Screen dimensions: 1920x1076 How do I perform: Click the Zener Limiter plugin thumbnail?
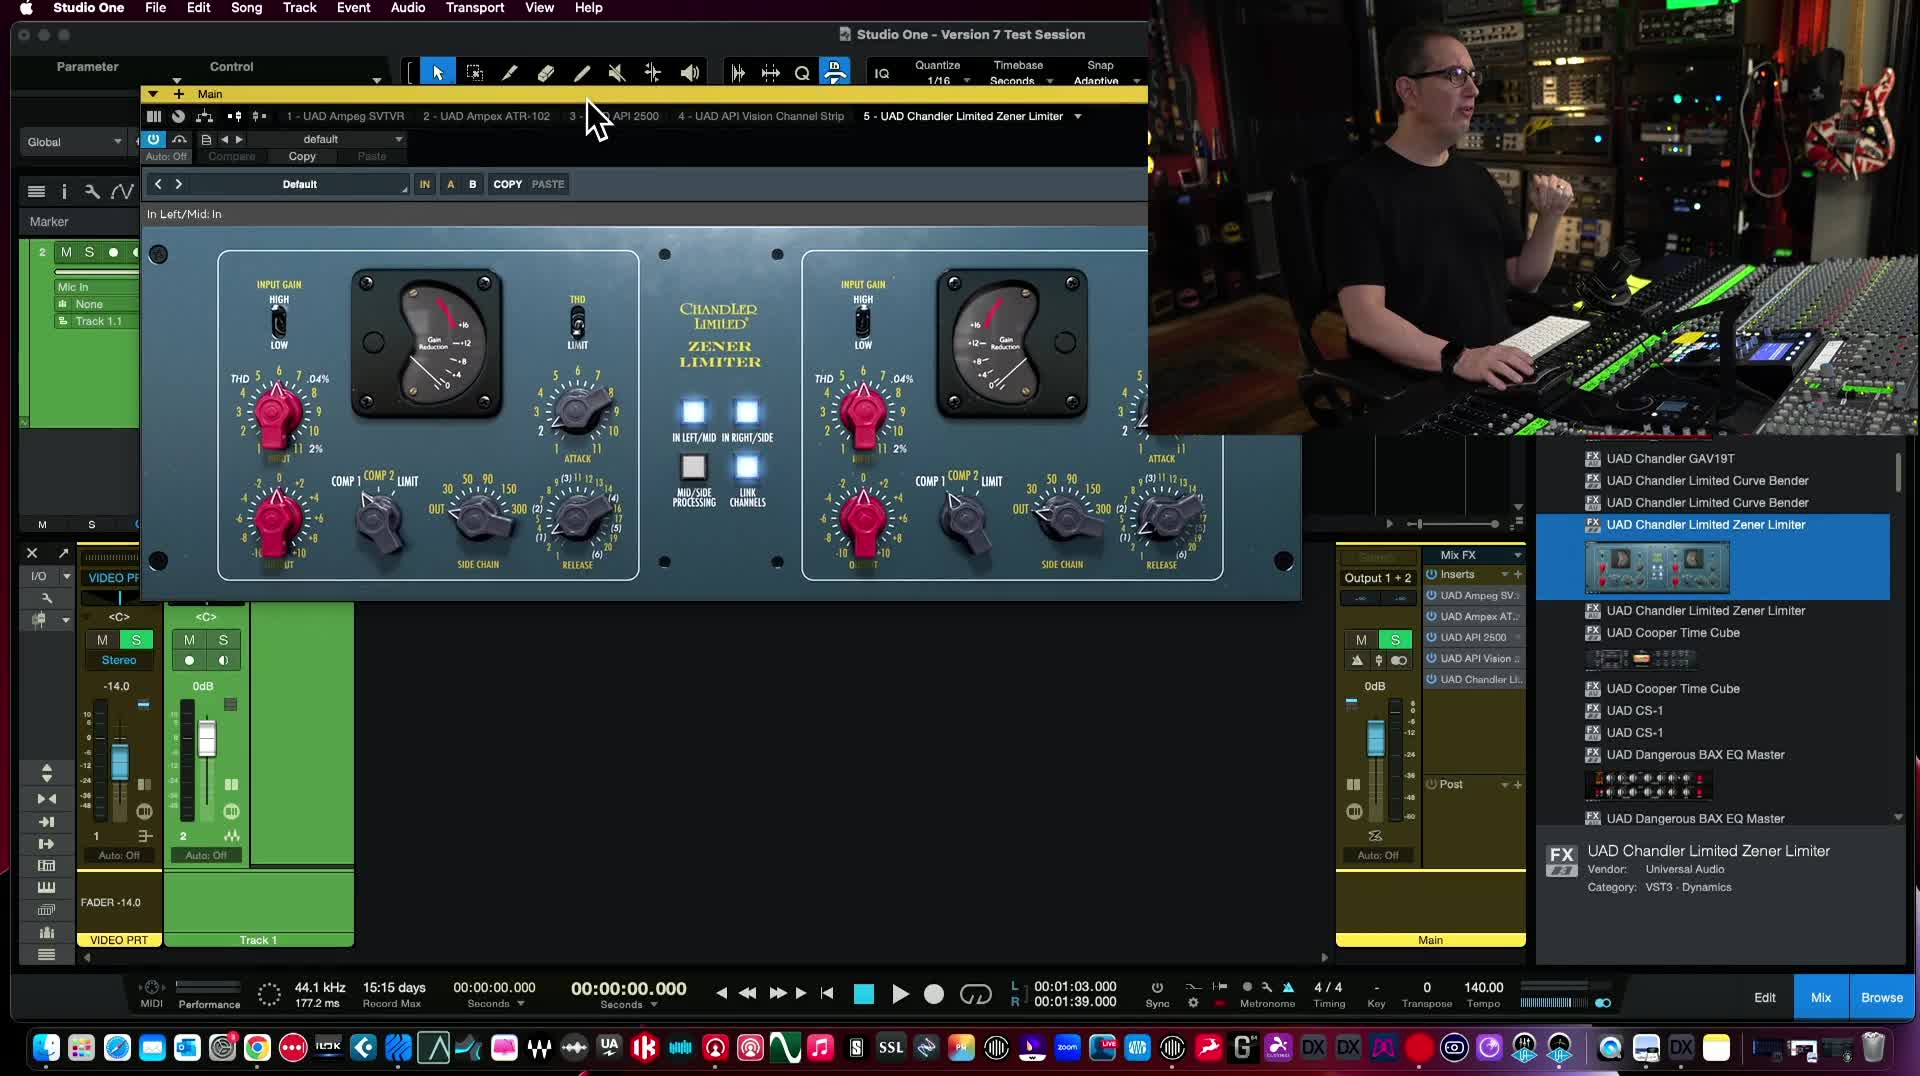[x=1657, y=567]
